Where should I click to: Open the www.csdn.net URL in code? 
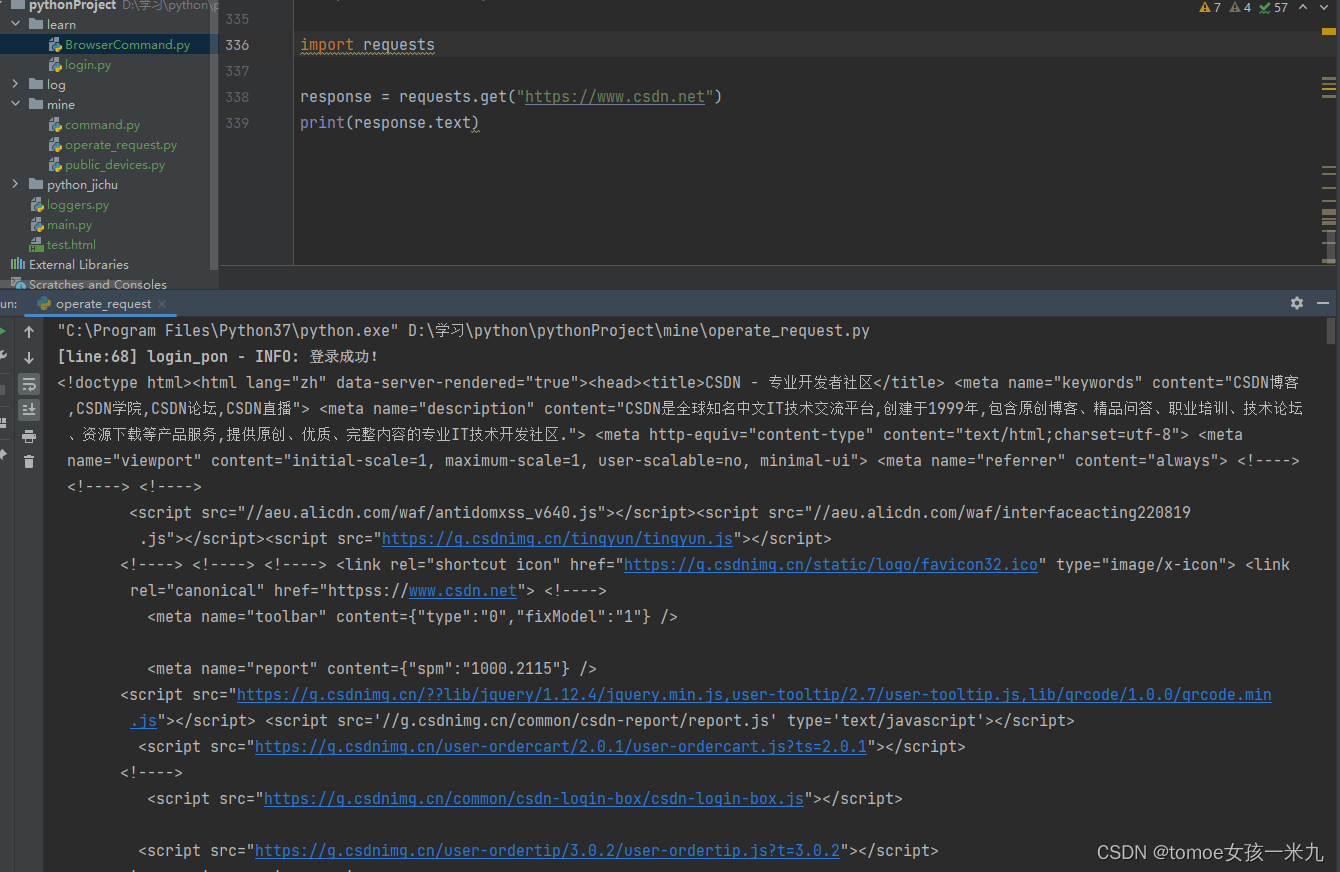point(615,97)
